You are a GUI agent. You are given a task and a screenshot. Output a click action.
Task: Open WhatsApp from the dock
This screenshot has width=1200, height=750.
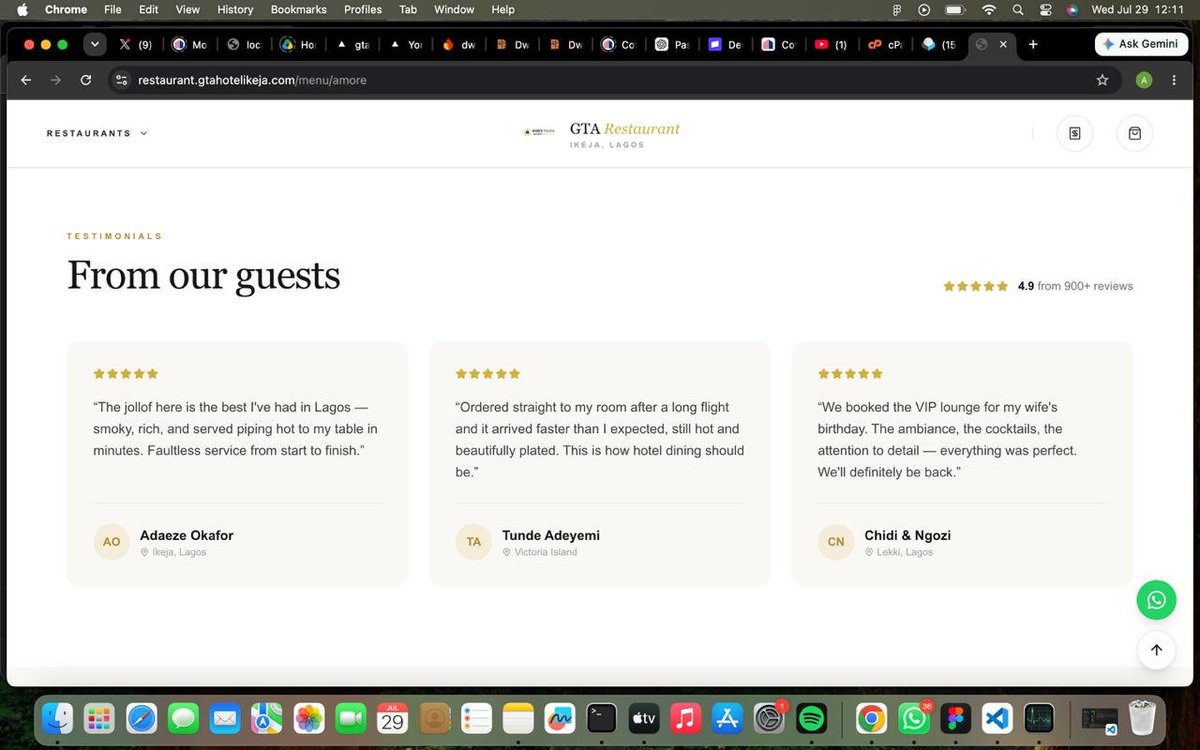913,717
